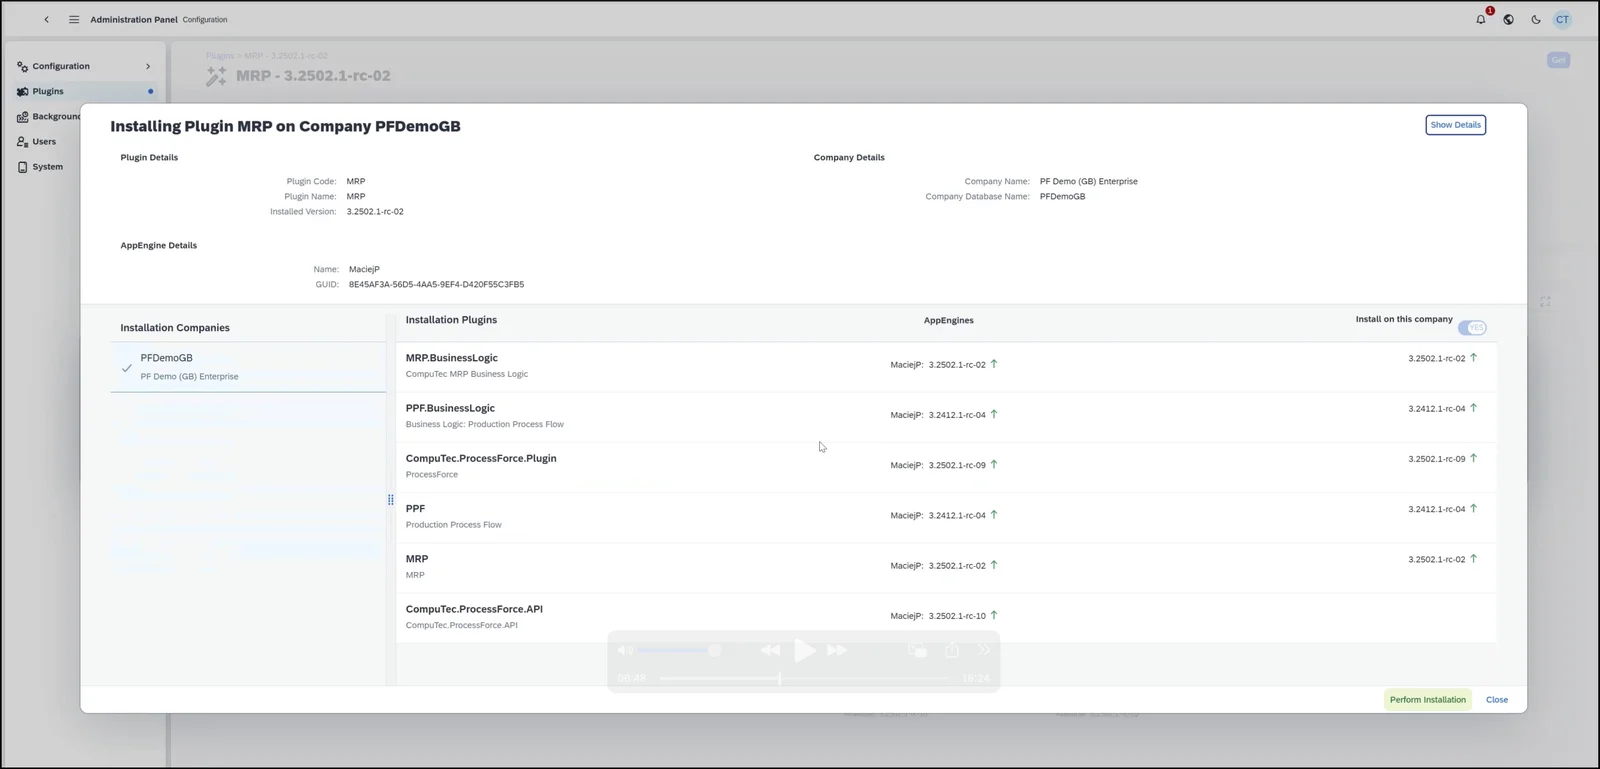Click the CompuTec.ProcessForce.API row name

coord(474,609)
